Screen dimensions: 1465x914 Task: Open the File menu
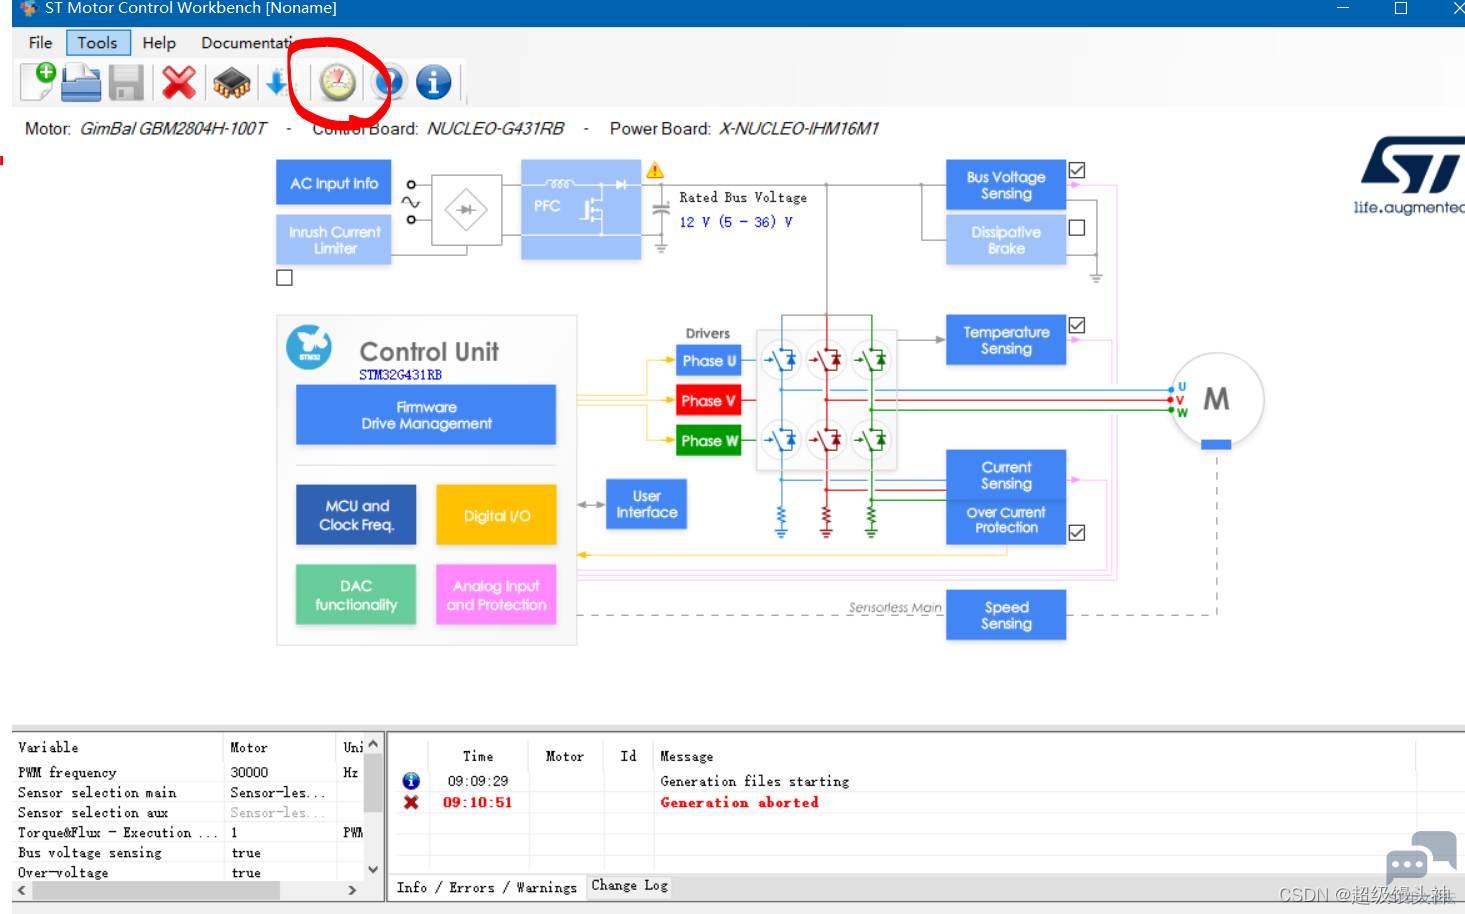click(40, 43)
